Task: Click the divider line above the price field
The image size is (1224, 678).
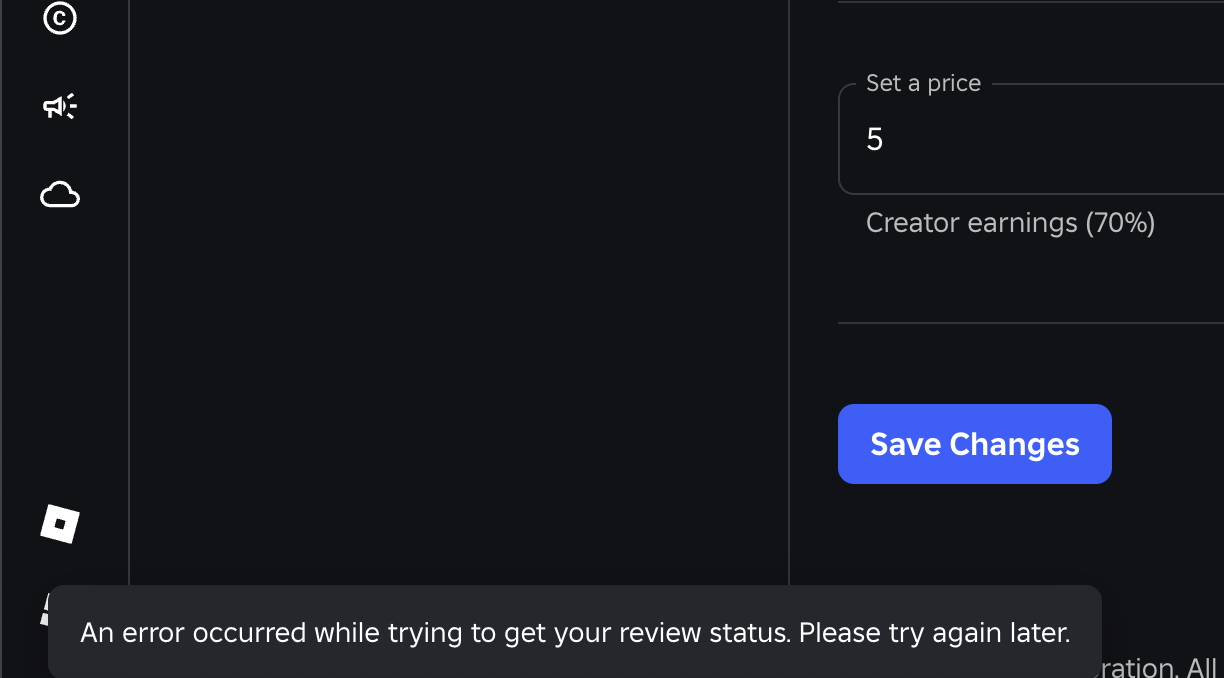Action: 1031,2
